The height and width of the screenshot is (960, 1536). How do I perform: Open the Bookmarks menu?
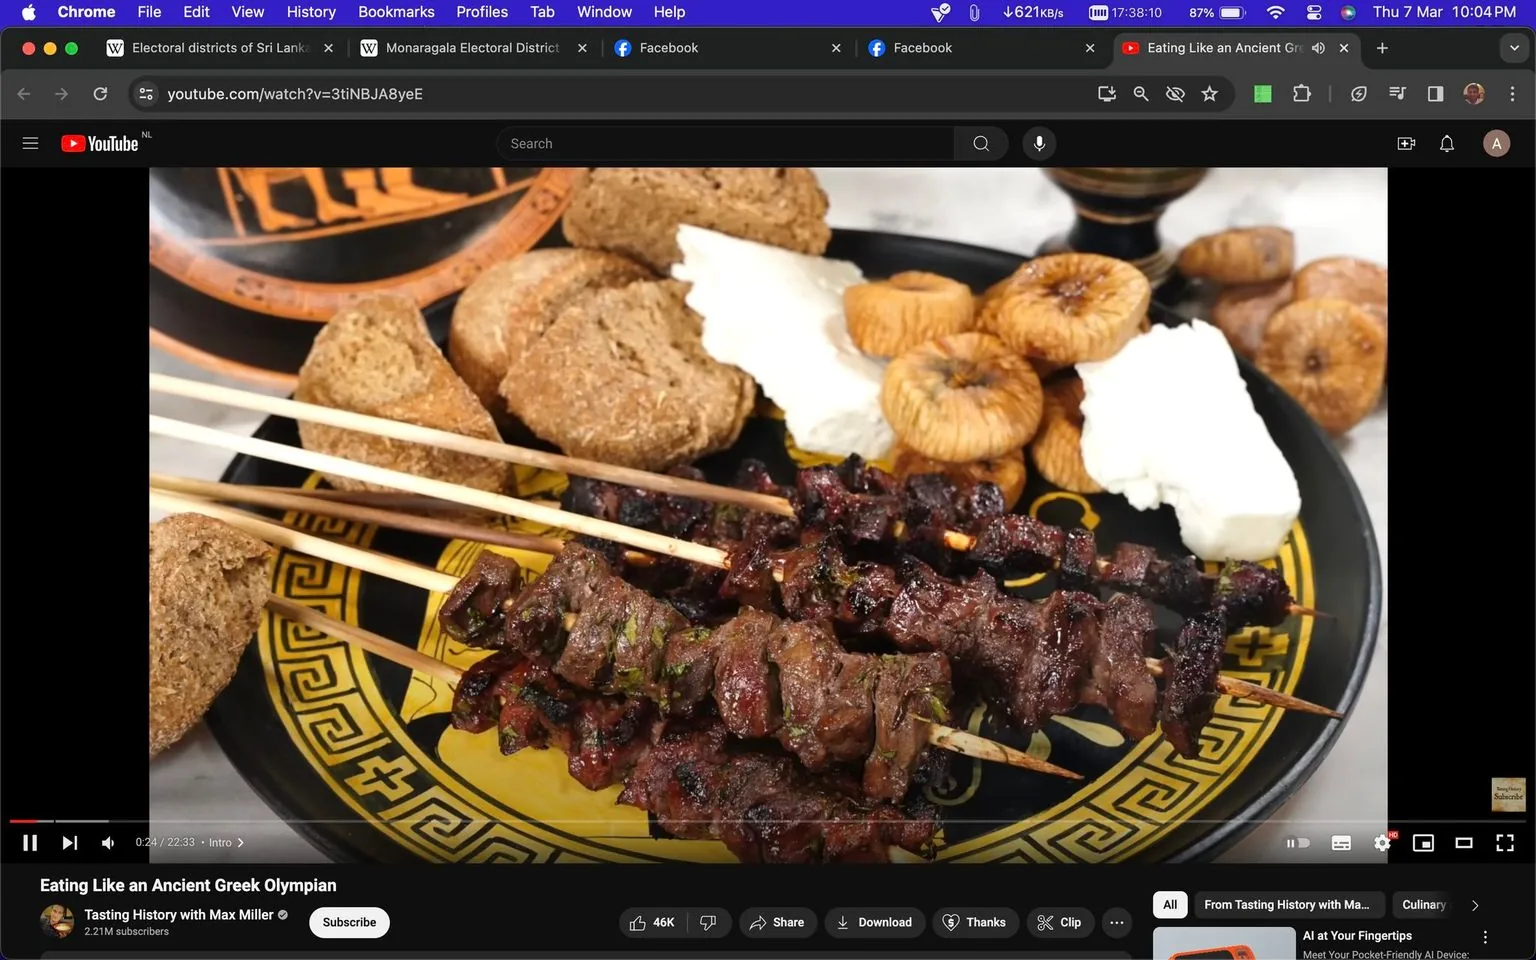tap(395, 12)
